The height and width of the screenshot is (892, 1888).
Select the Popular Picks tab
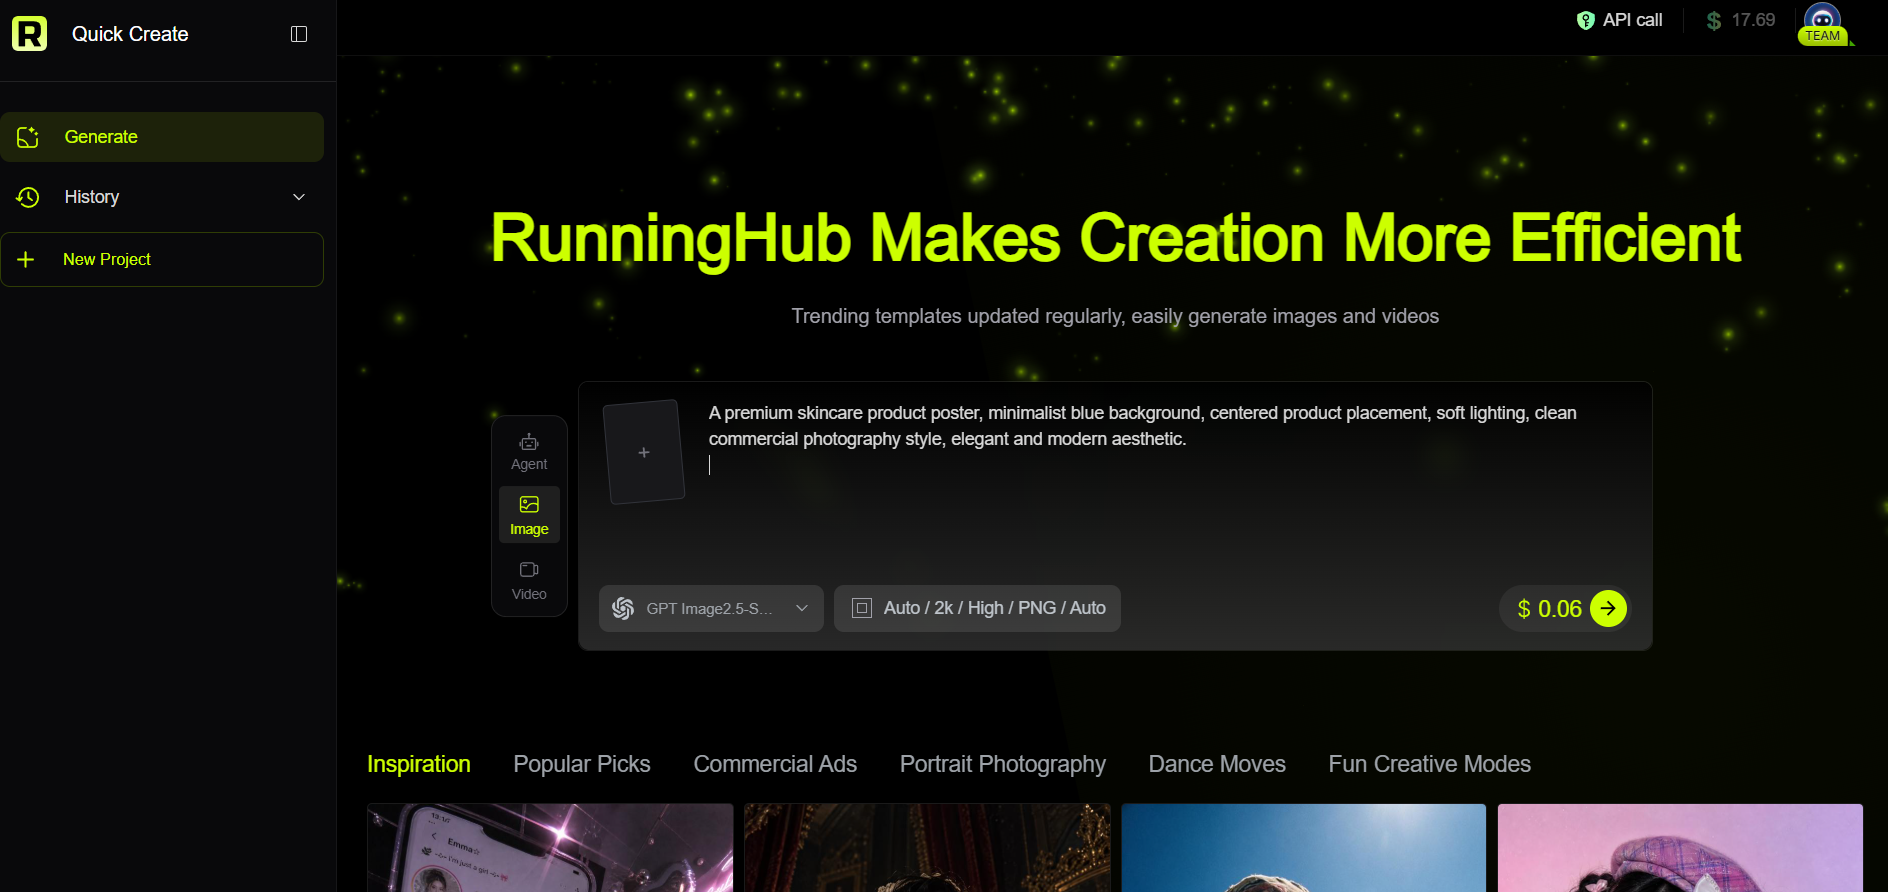tap(582, 764)
